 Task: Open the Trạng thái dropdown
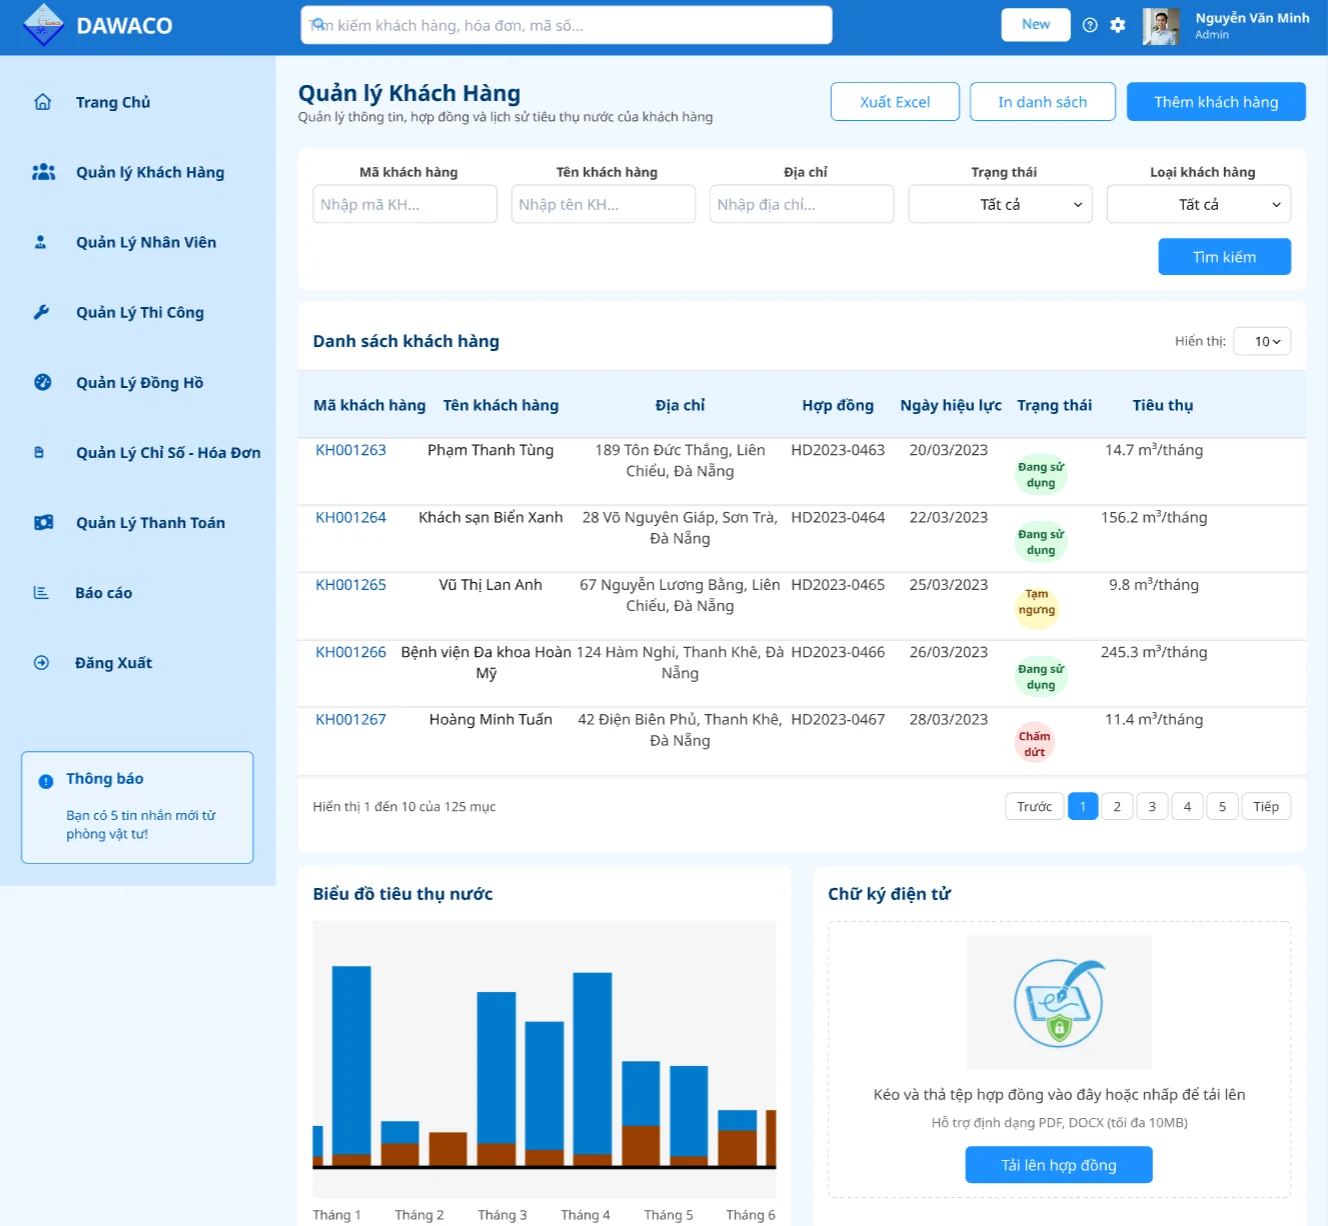coord(1000,204)
